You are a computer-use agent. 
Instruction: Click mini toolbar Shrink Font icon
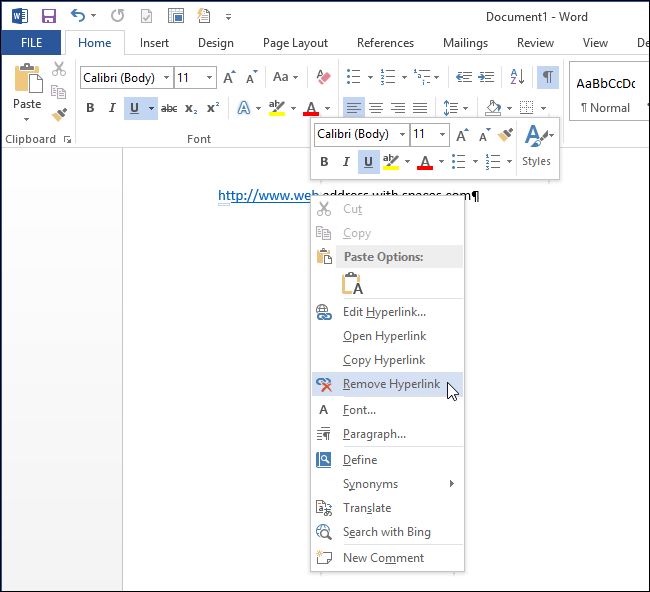[x=484, y=135]
